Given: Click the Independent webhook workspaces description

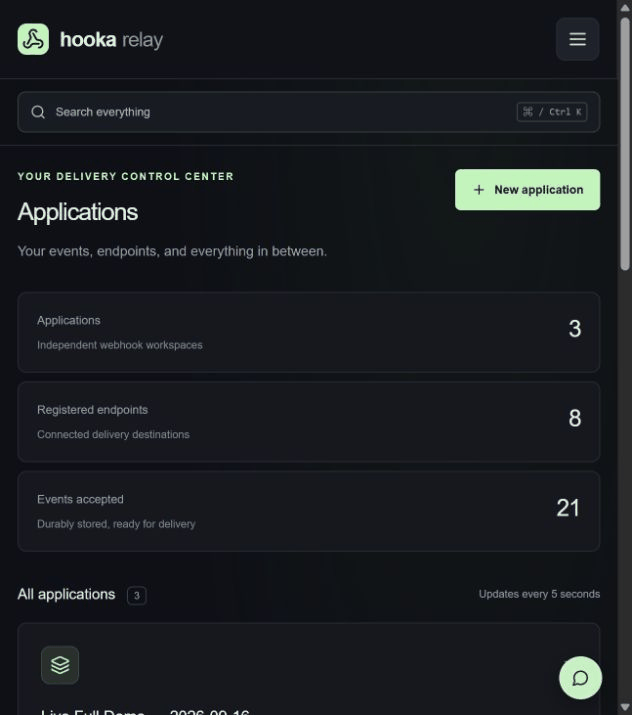Looking at the screenshot, I should 119,345.
